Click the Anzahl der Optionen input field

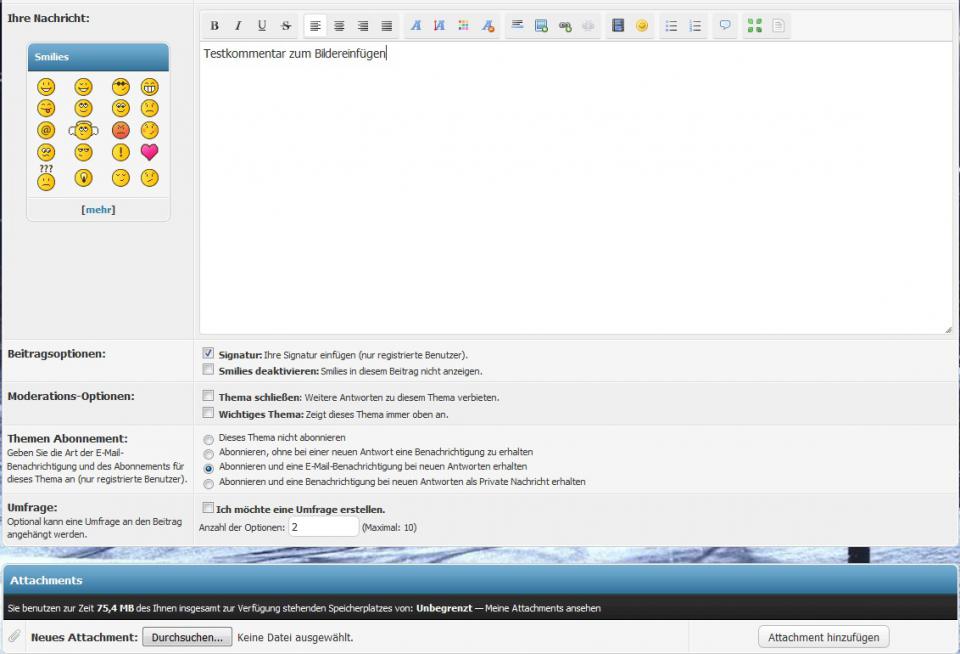323,526
